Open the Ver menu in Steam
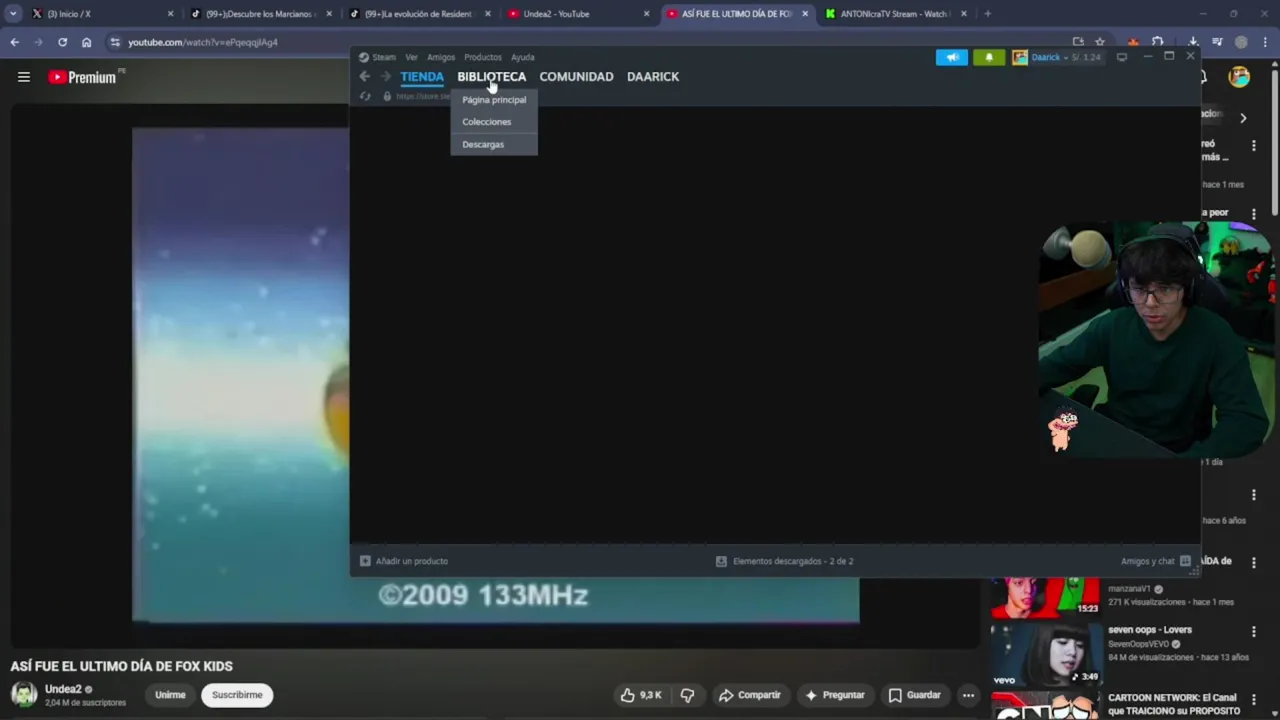The width and height of the screenshot is (1280, 720). tap(411, 57)
